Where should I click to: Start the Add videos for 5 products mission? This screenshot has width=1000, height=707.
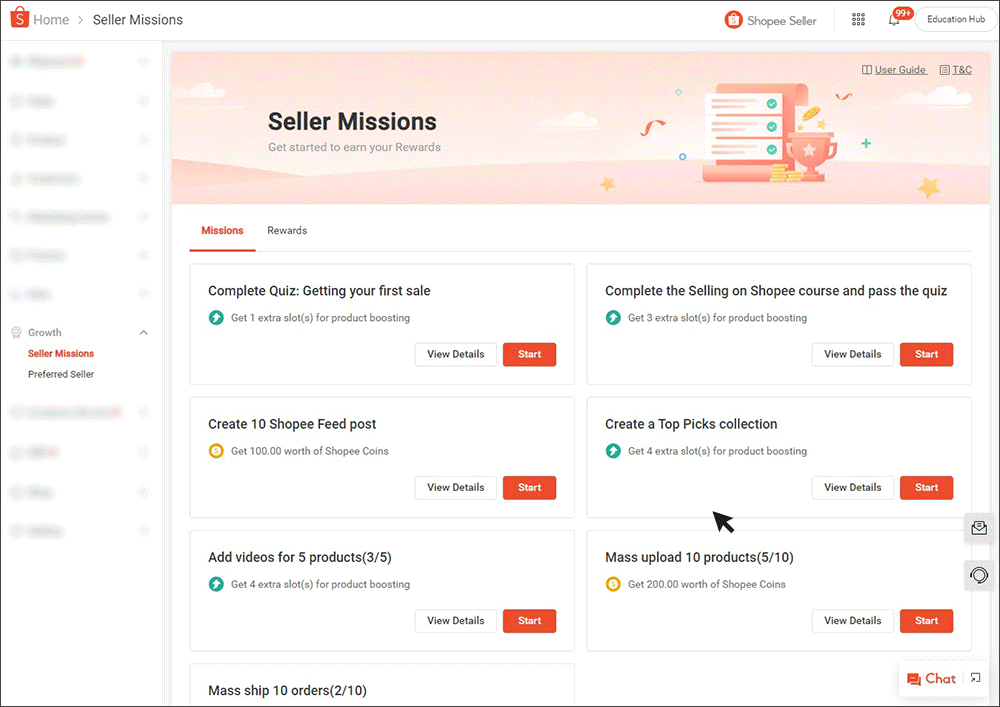pyautogui.click(x=529, y=621)
